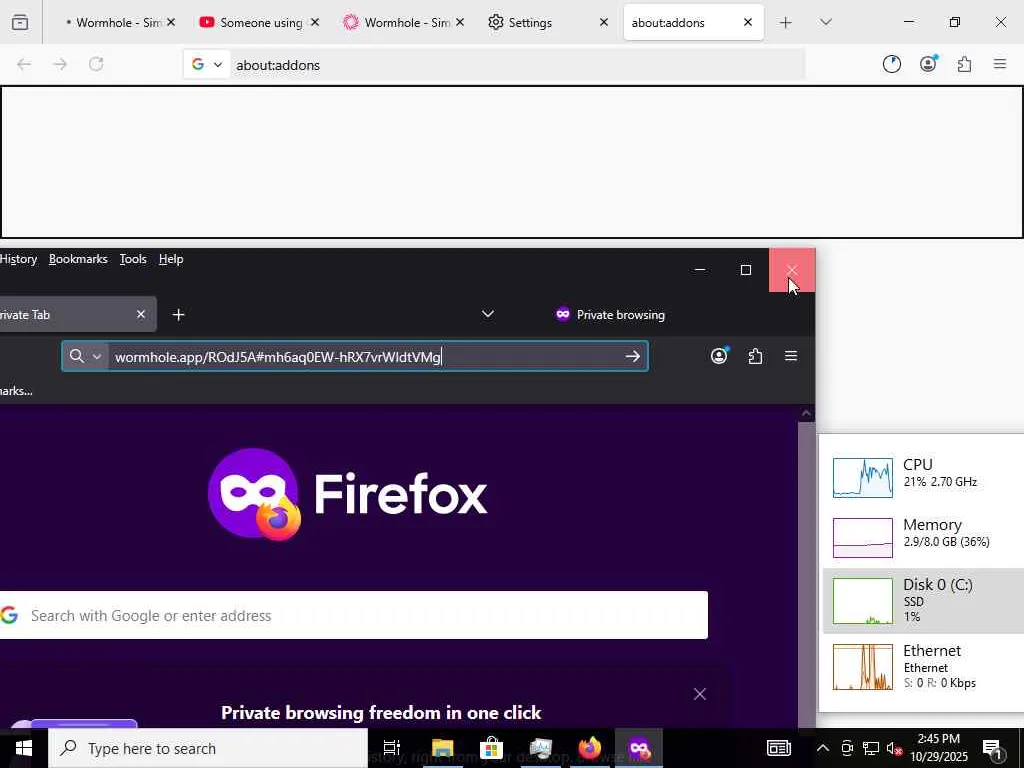Open the Windows Start menu
The height and width of the screenshot is (768, 1024).
coord(24,748)
